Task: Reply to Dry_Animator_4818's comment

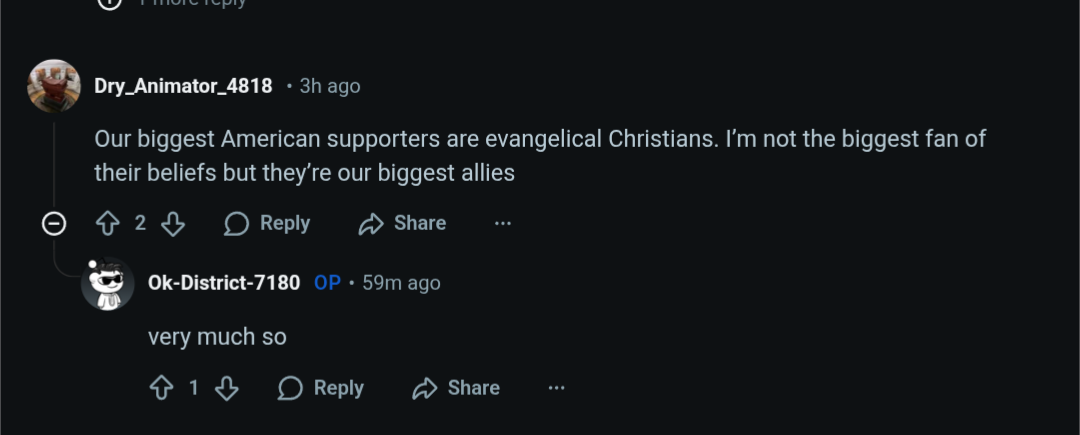Action: click(267, 223)
